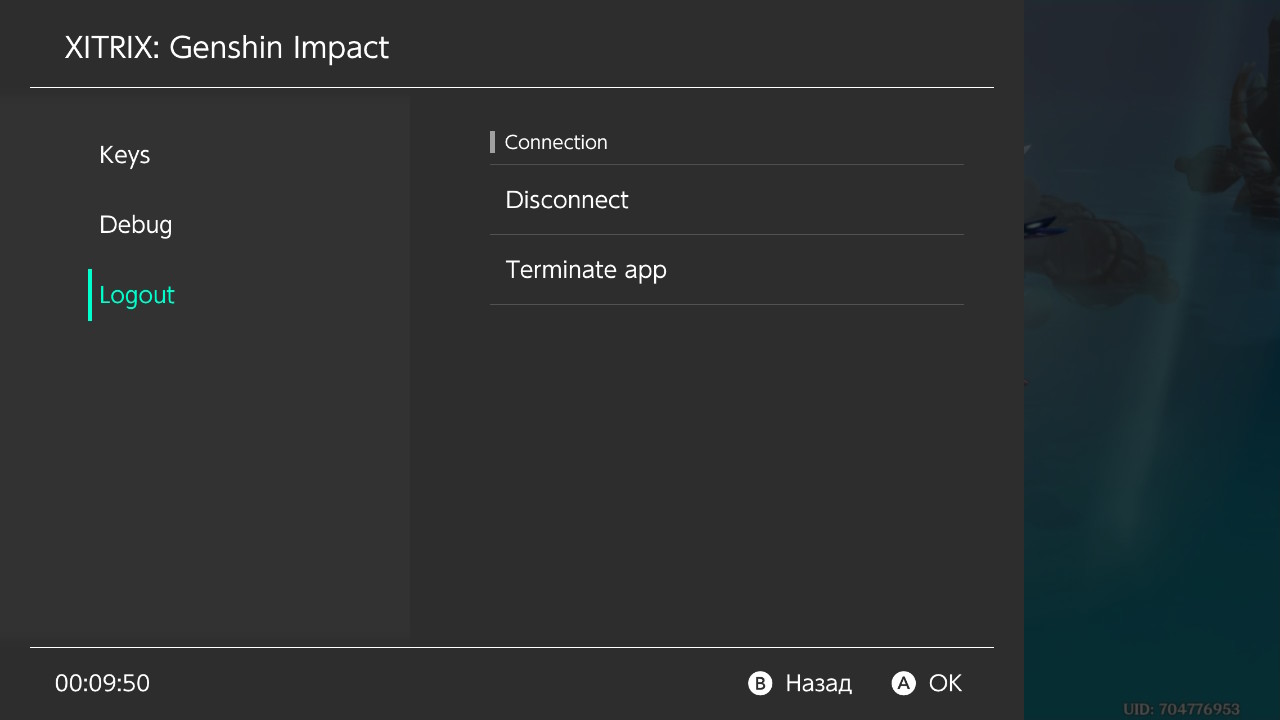Viewport: 1280px width, 720px height.
Task: Click the 00:09:50 timer display
Action: coord(102,683)
